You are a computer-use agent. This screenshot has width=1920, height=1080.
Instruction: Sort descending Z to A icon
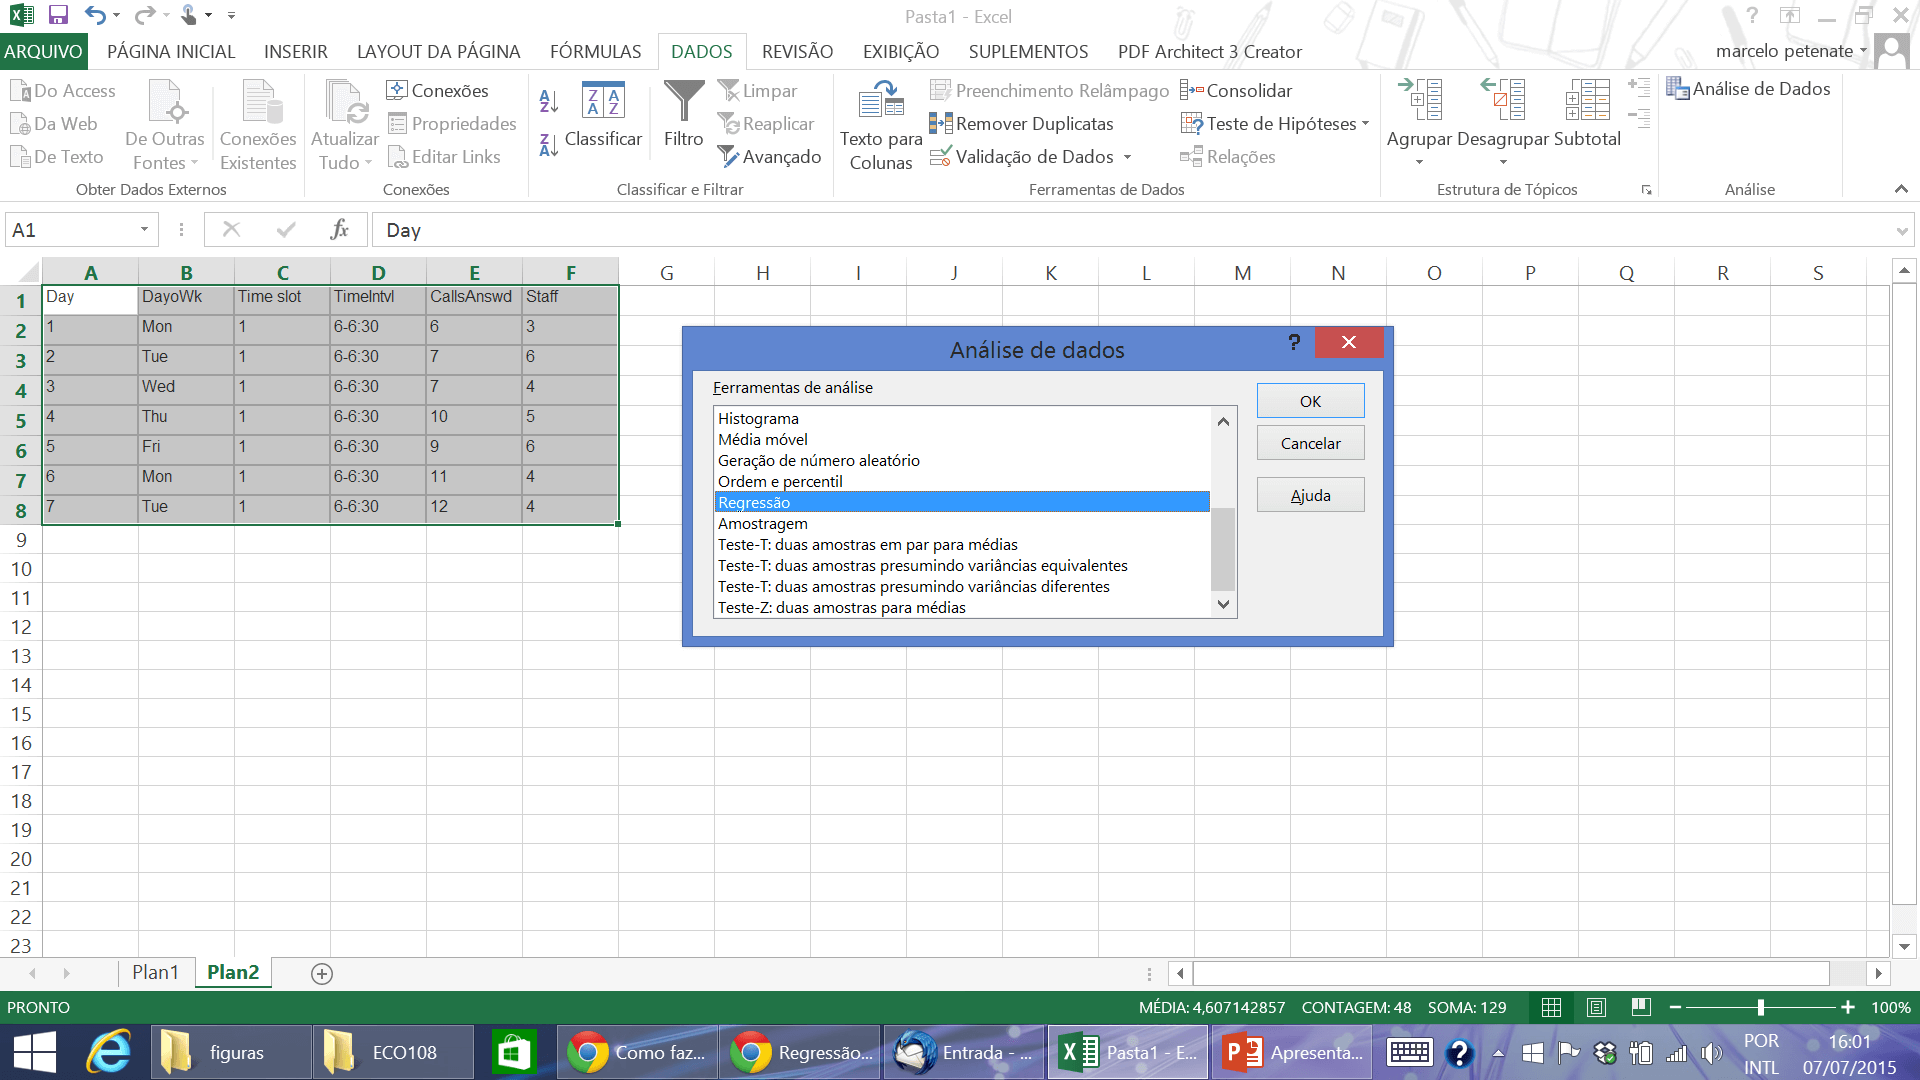(x=549, y=145)
